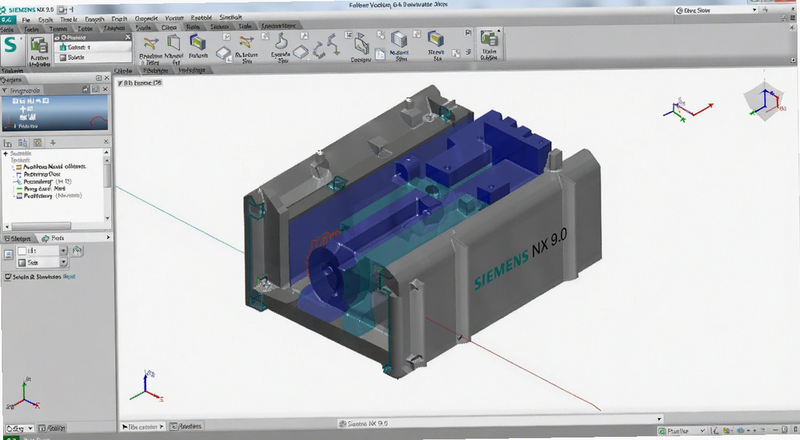Click the view orientation cube in the viewport corner
Screen dimensions: 800x440
pyautogui.click(x=763, y=101)
